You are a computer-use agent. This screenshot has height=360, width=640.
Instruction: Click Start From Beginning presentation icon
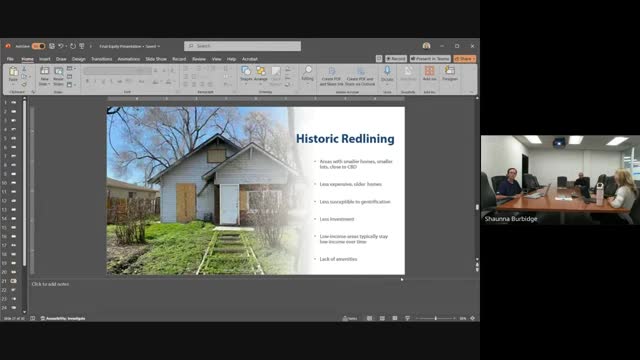(x=82, y=46)
